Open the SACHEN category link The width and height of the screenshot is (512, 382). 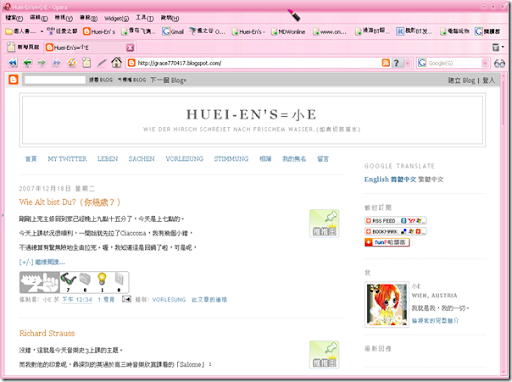coord(142,159)
